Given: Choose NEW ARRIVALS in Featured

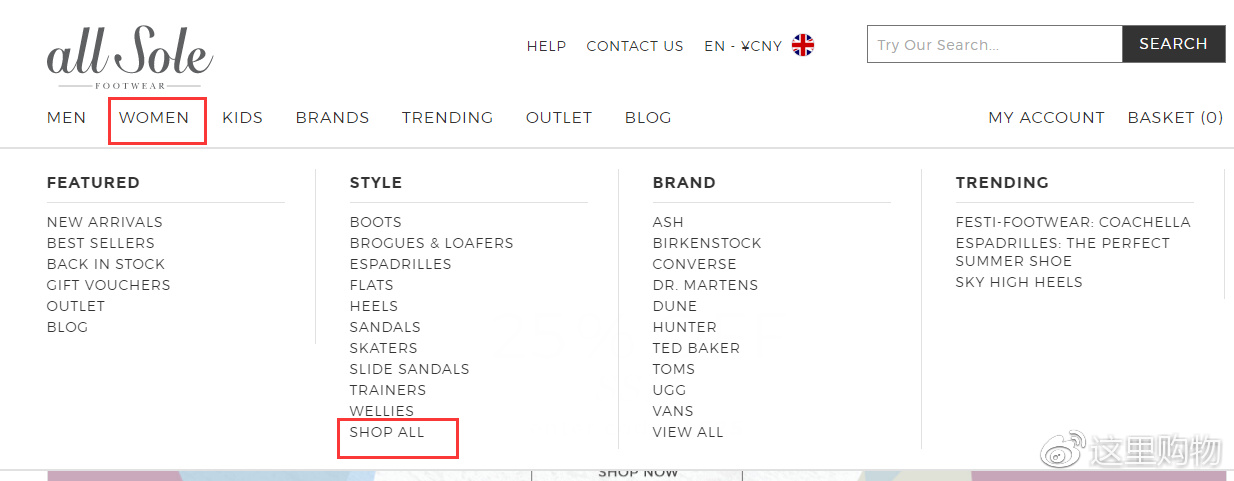Looking at the screenshot, I should (105, 222).
